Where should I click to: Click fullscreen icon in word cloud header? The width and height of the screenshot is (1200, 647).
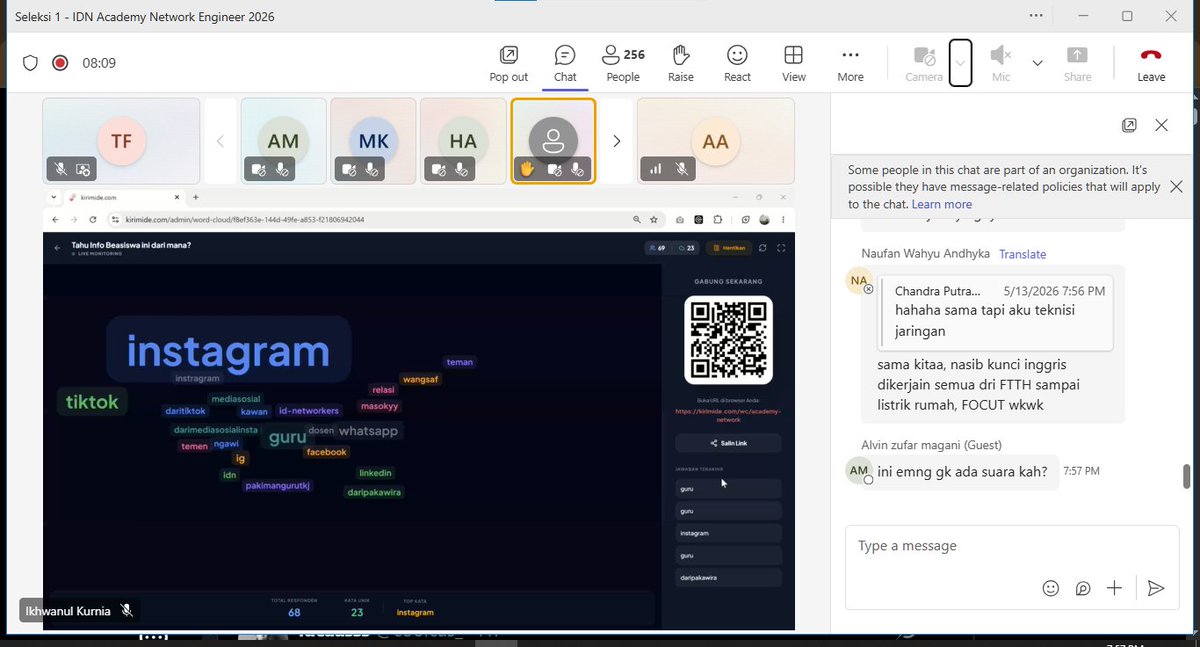(781, 247)
